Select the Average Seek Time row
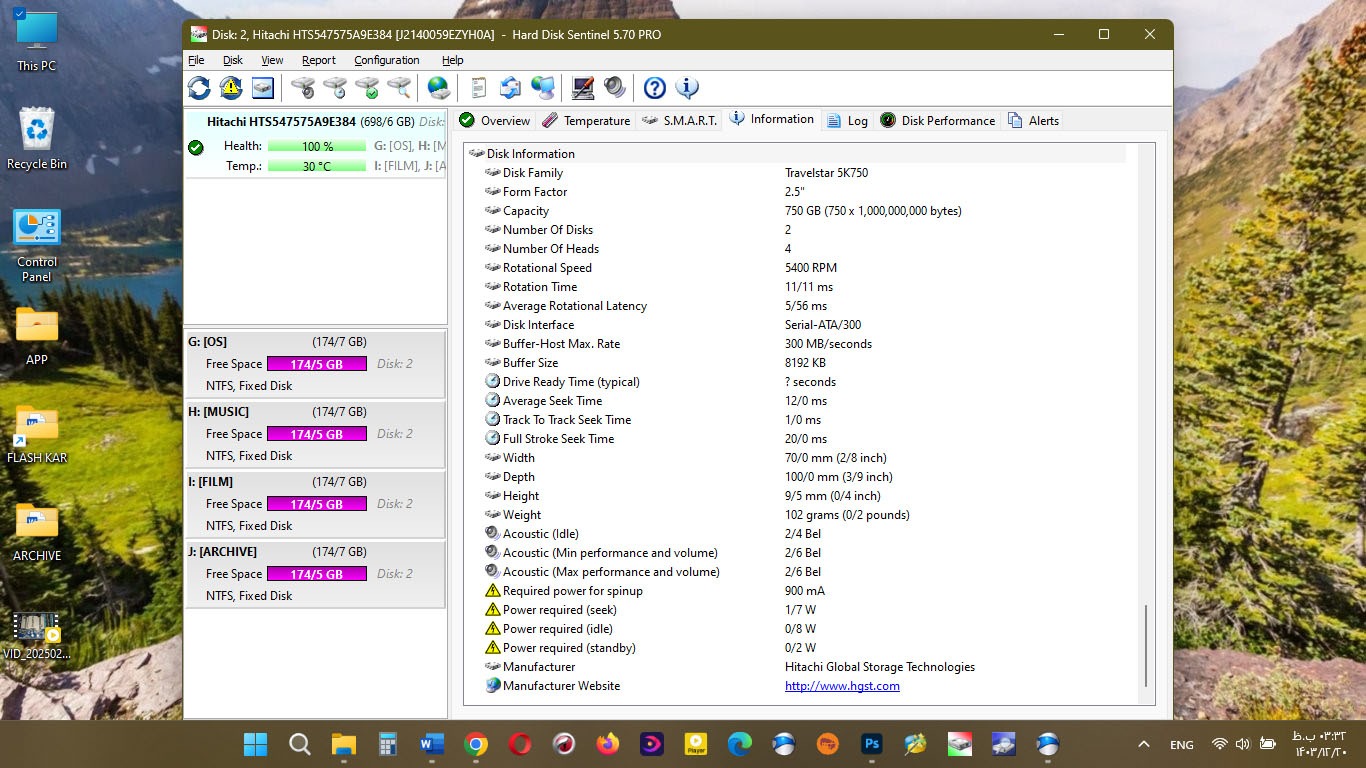The image size is (1366, 768). tap(803, 401)
